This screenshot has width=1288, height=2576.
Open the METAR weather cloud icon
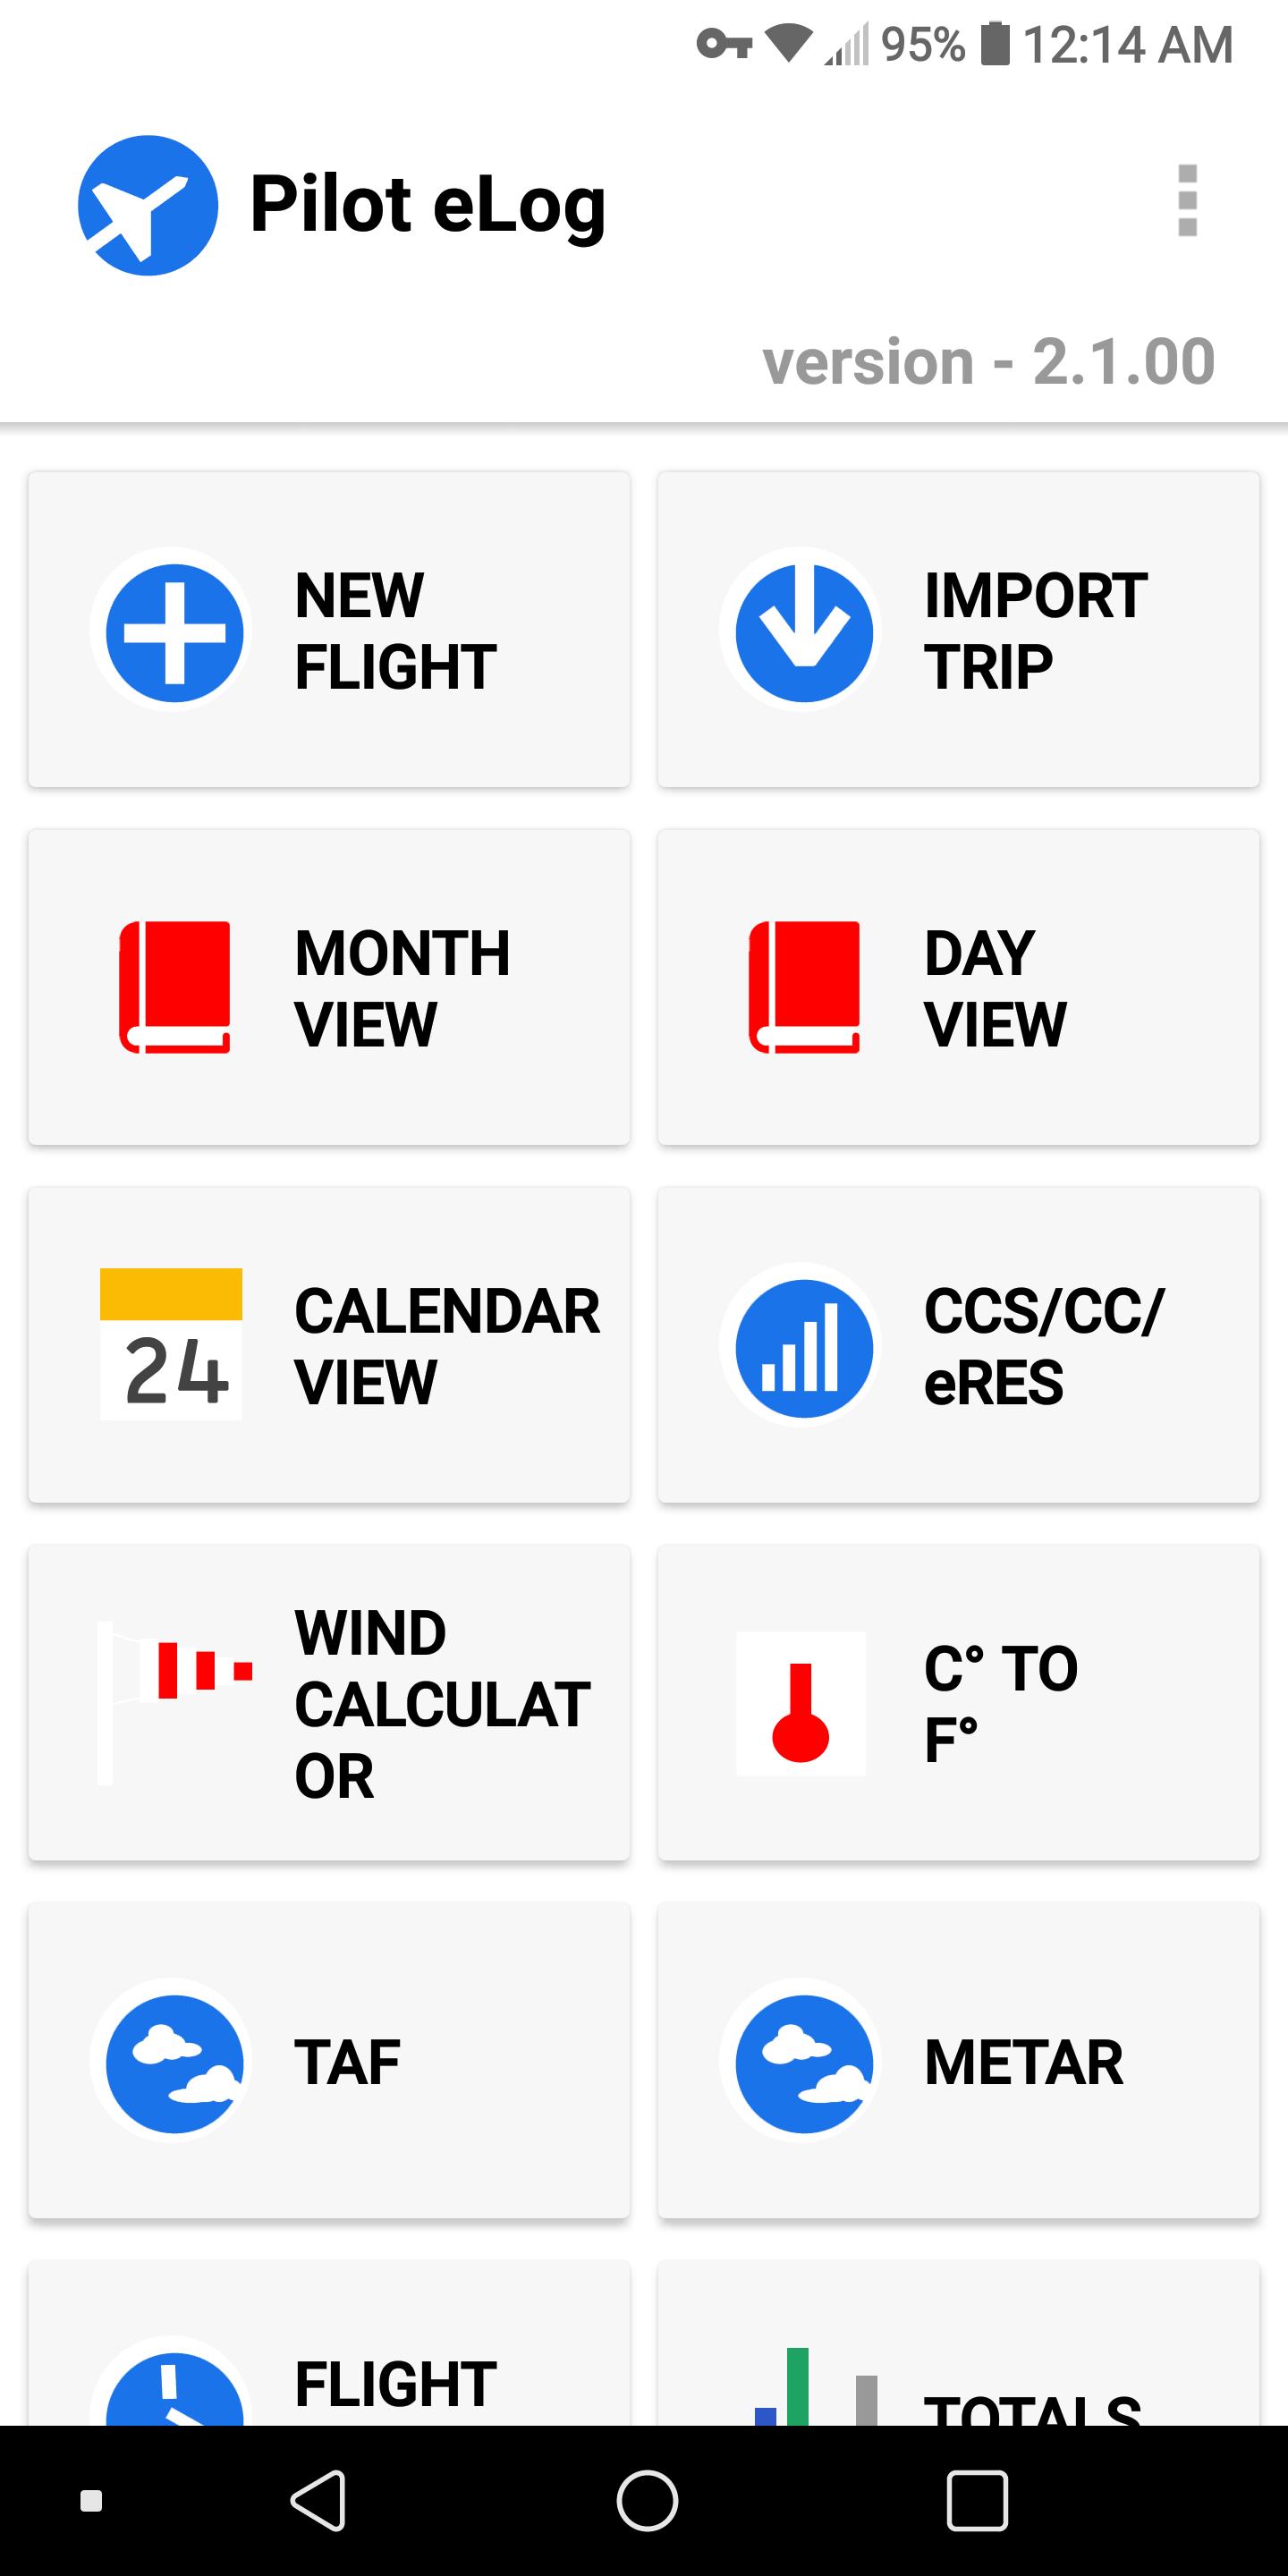click(x=803, y=2062)
